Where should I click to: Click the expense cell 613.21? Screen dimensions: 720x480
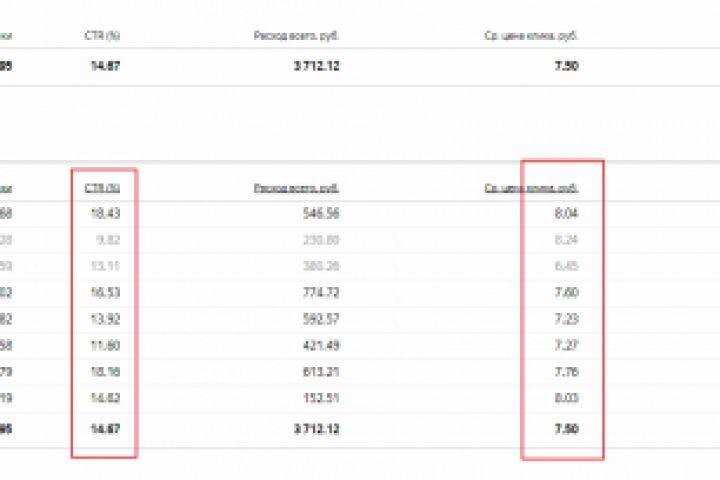320,372
